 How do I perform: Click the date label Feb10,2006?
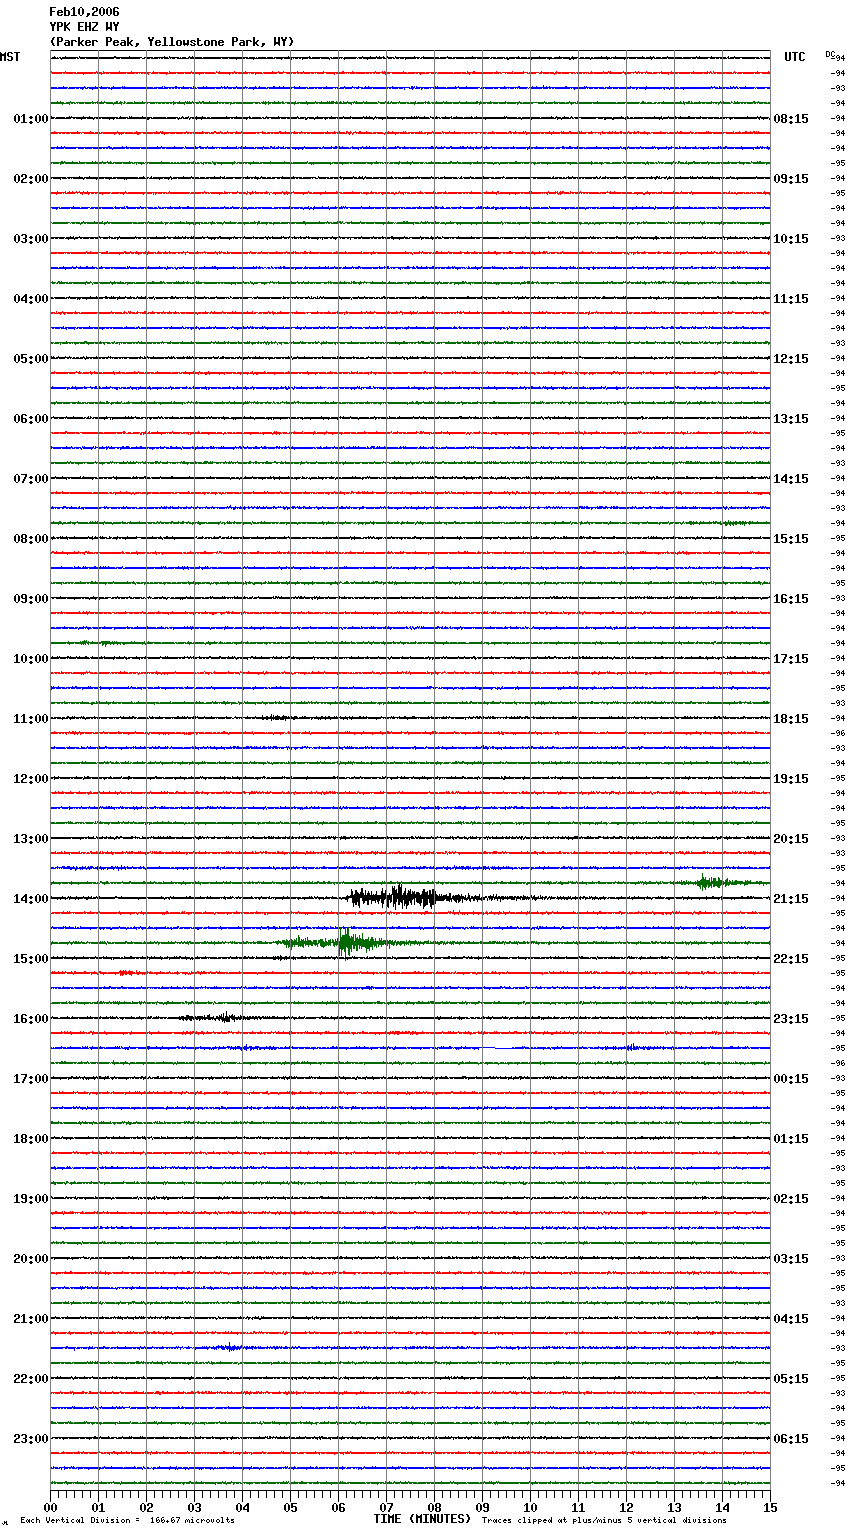(x=84, y=12)
